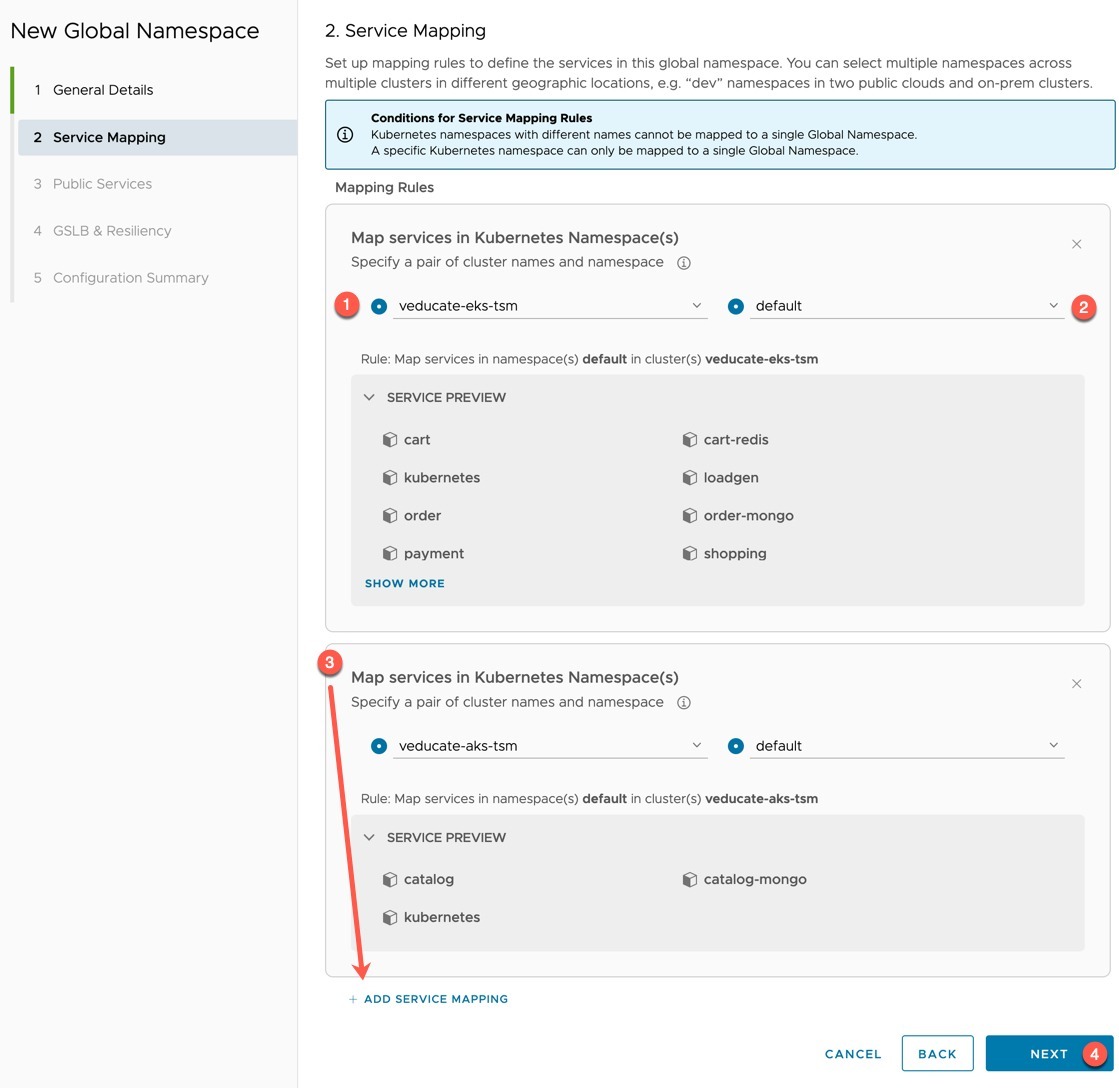
Task: Click the order service cube icon
Action: (390, 515)
